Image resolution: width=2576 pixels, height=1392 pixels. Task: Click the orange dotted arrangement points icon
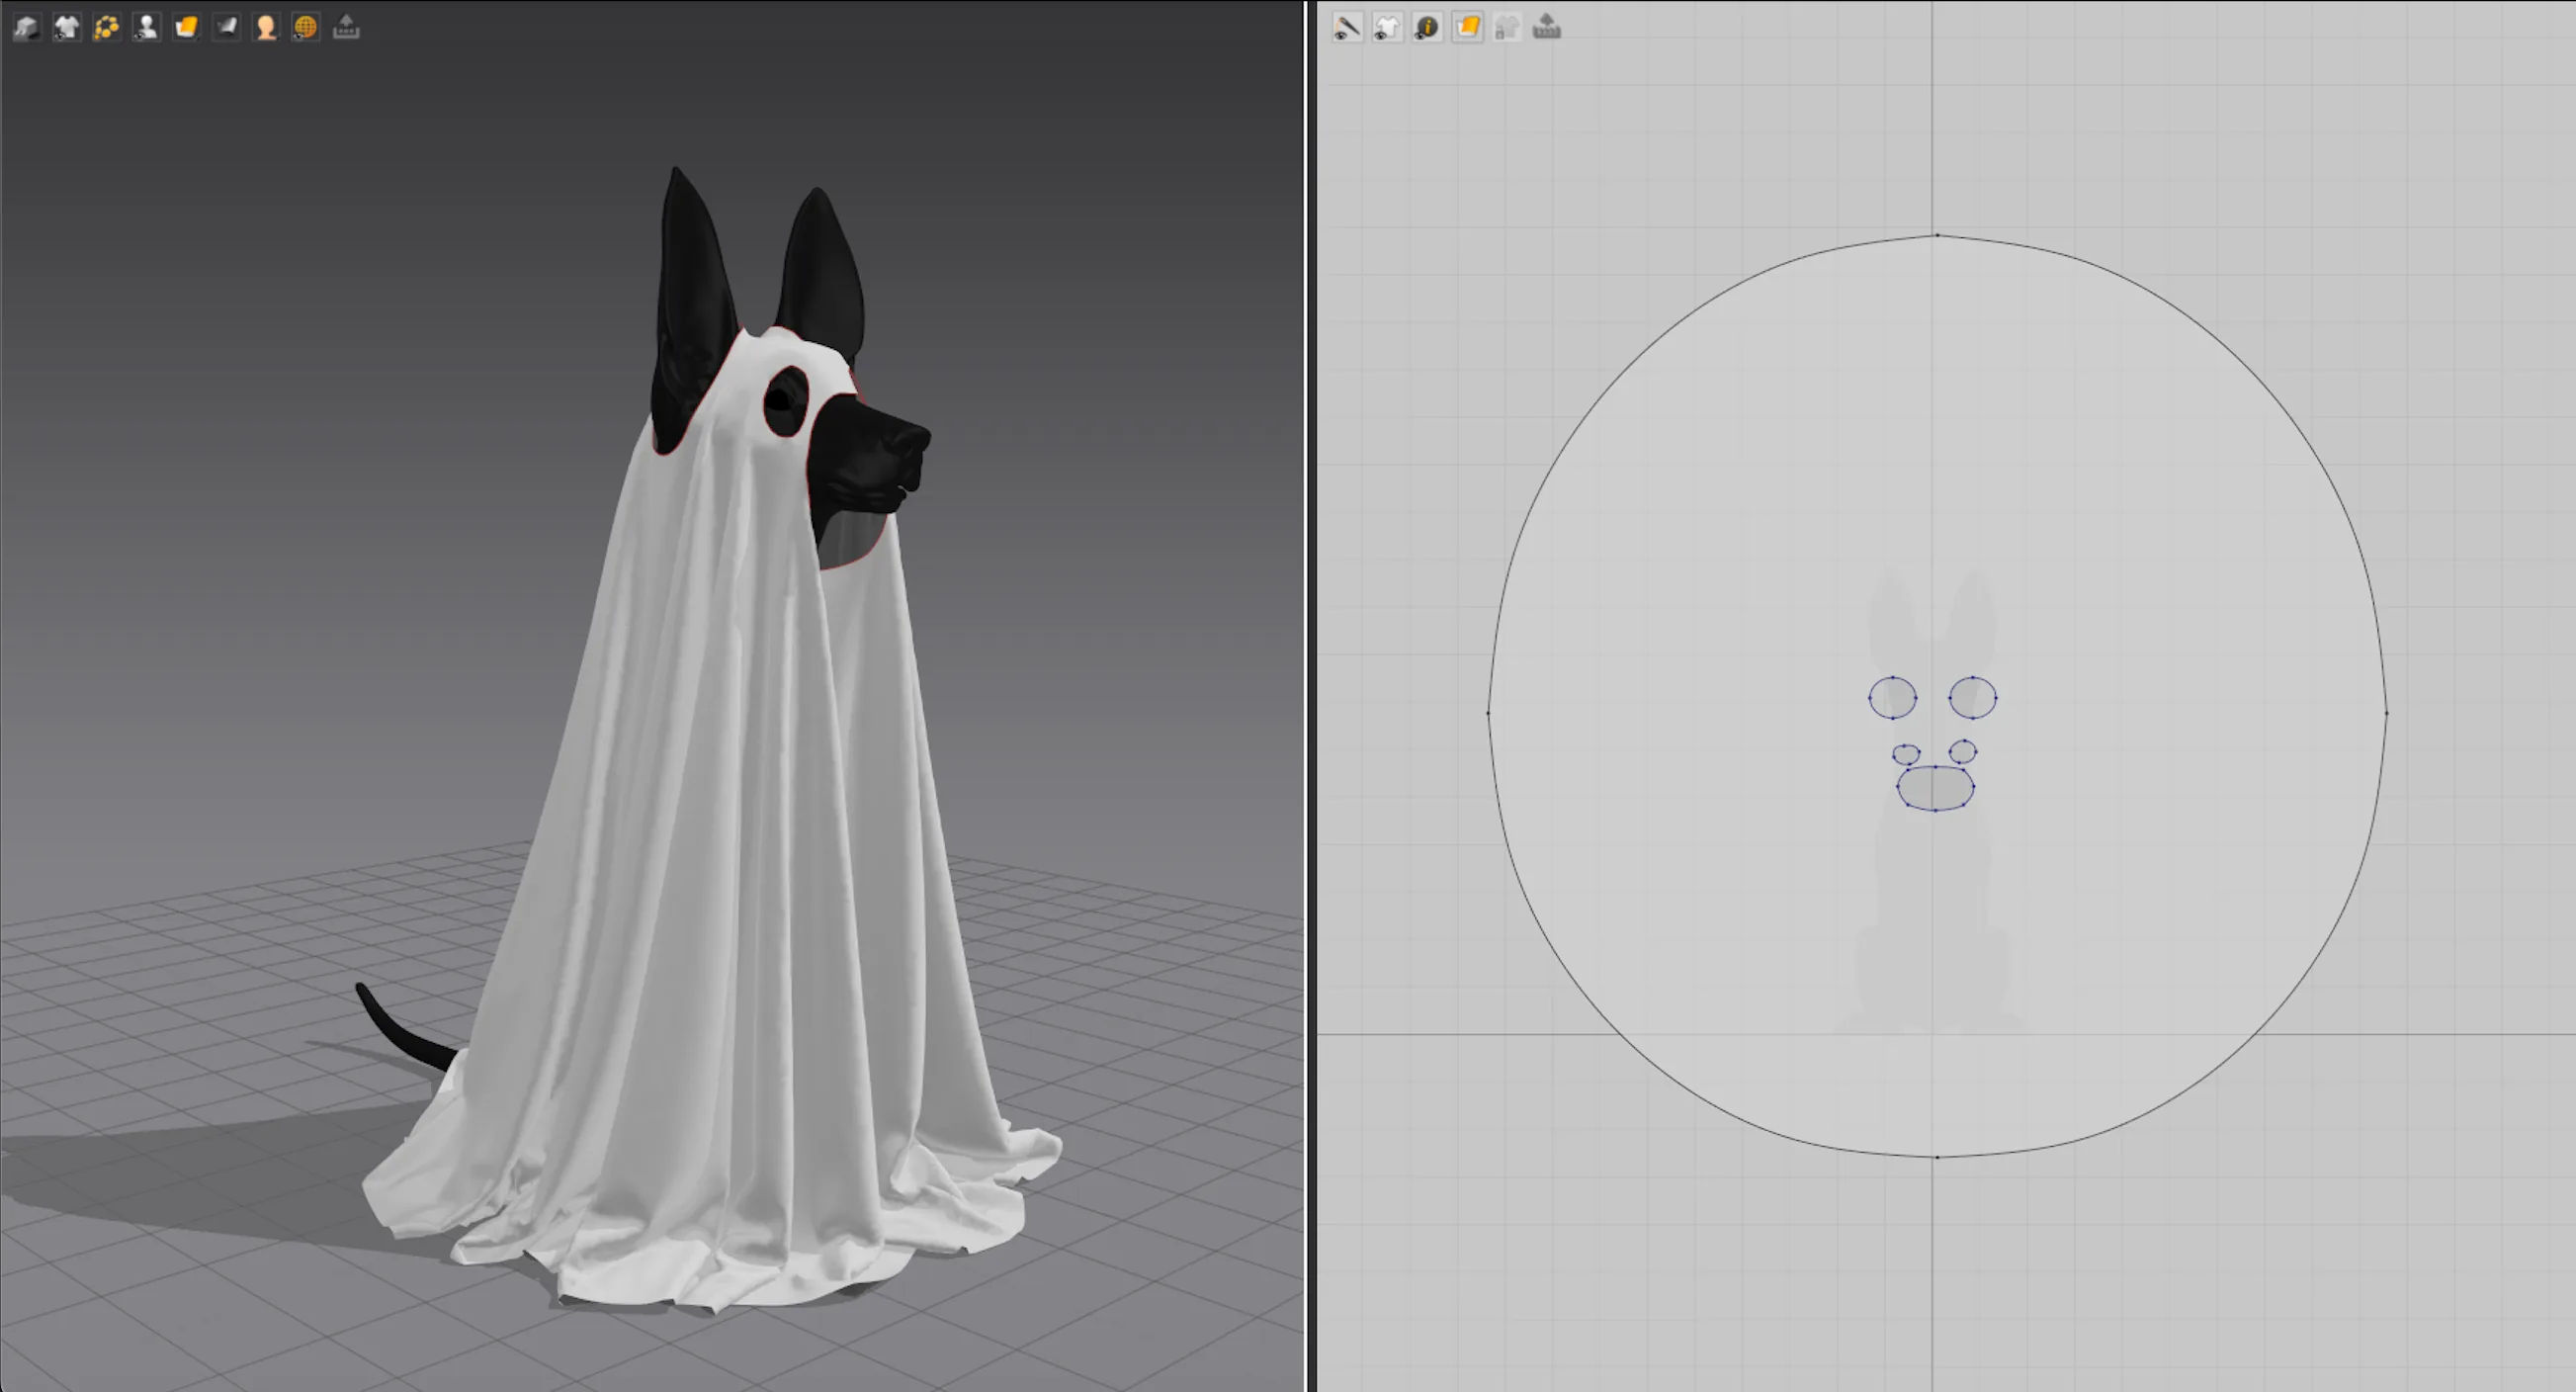(x=106, y=27)
